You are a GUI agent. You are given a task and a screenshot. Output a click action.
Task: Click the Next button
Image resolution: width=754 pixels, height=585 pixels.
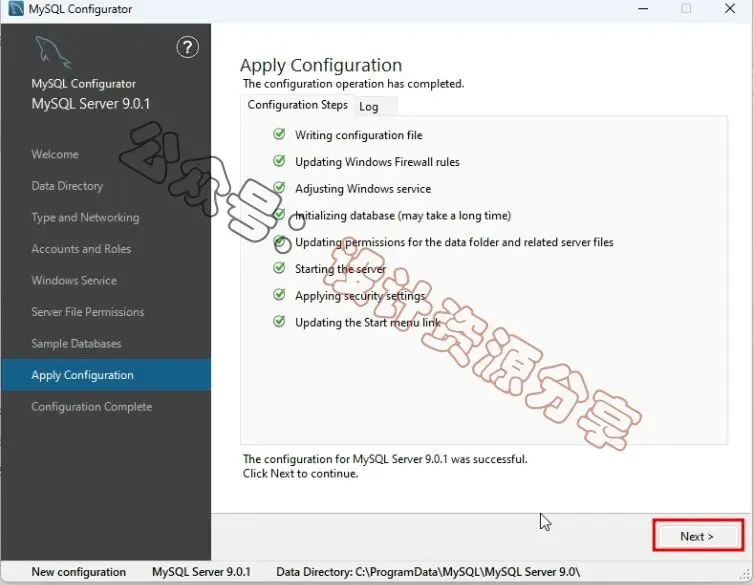pos(697,536)
